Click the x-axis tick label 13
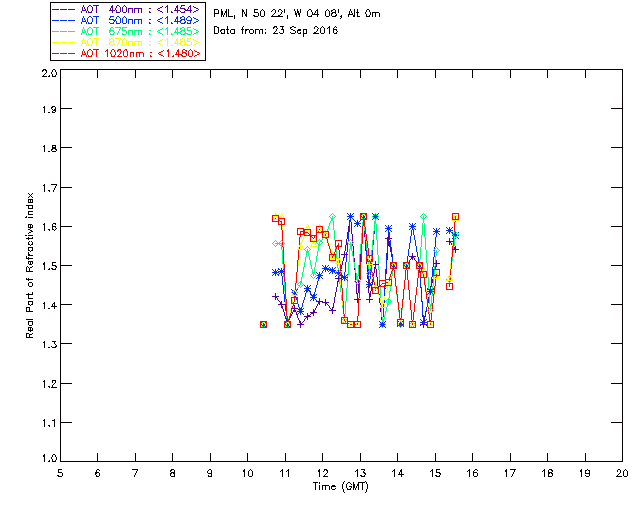Screen dimensions: 640x512 click(x=360, y=473)
